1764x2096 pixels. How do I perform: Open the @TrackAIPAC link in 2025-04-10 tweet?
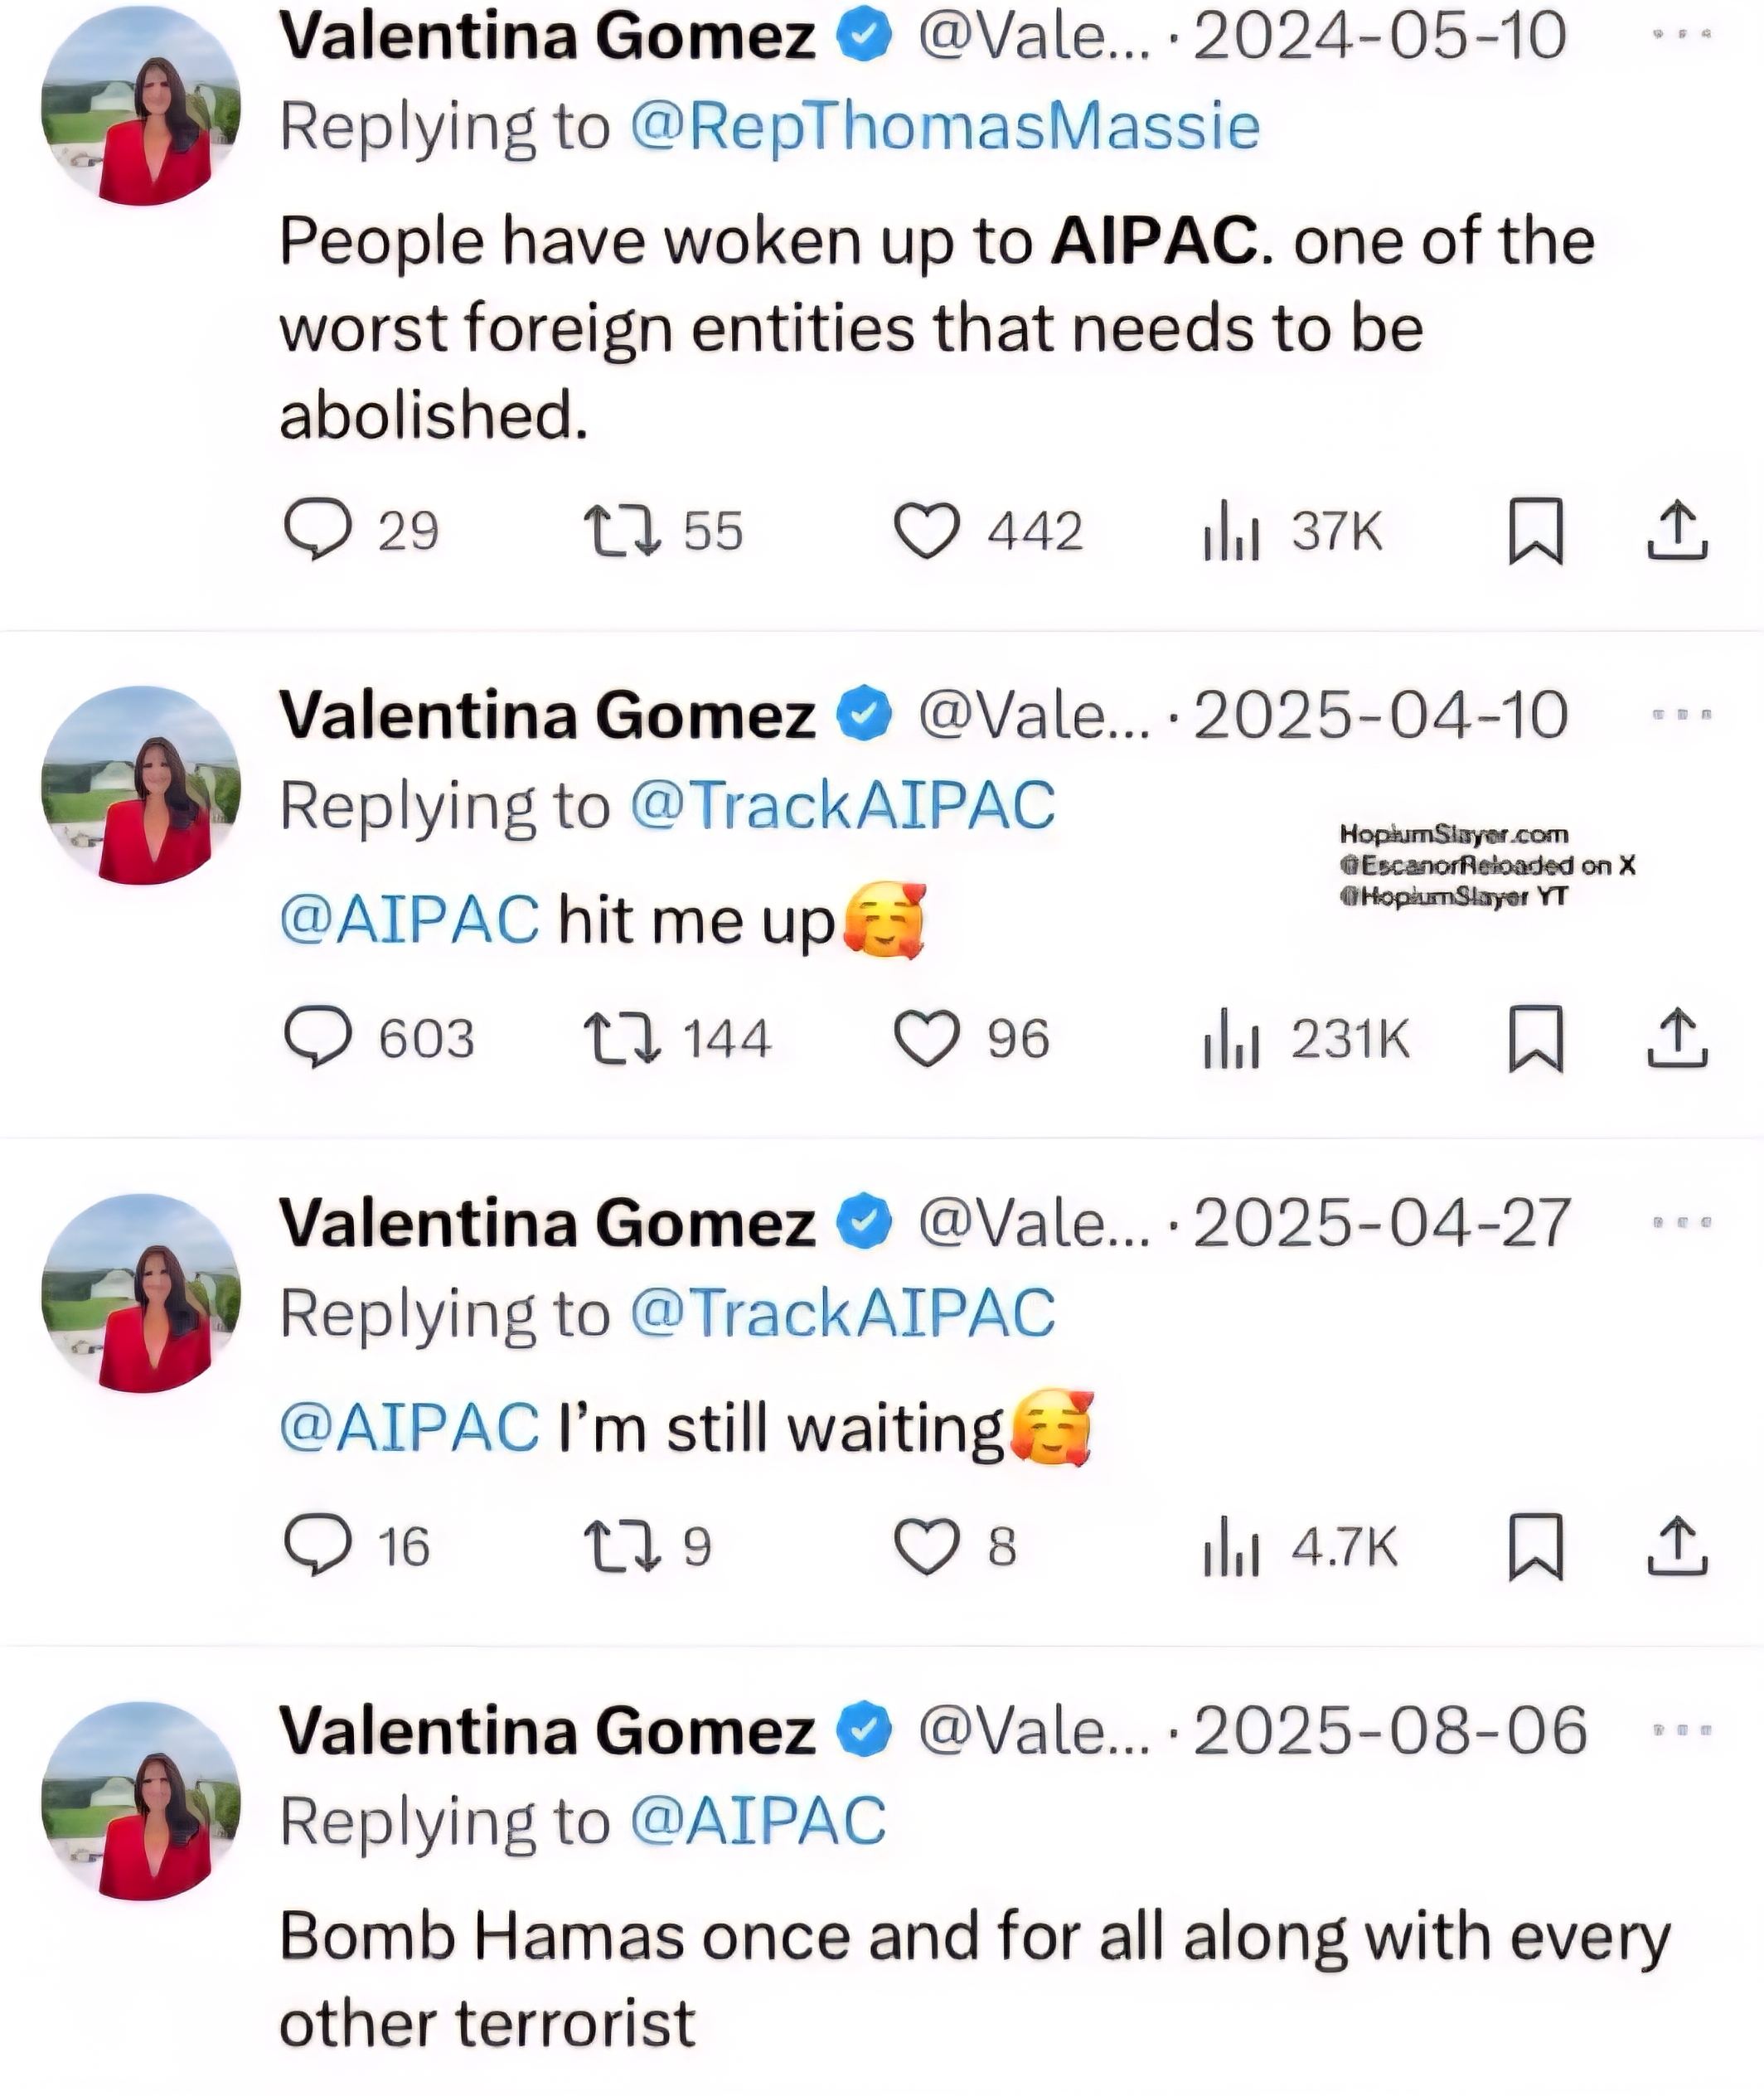click(x=843, y=805)
